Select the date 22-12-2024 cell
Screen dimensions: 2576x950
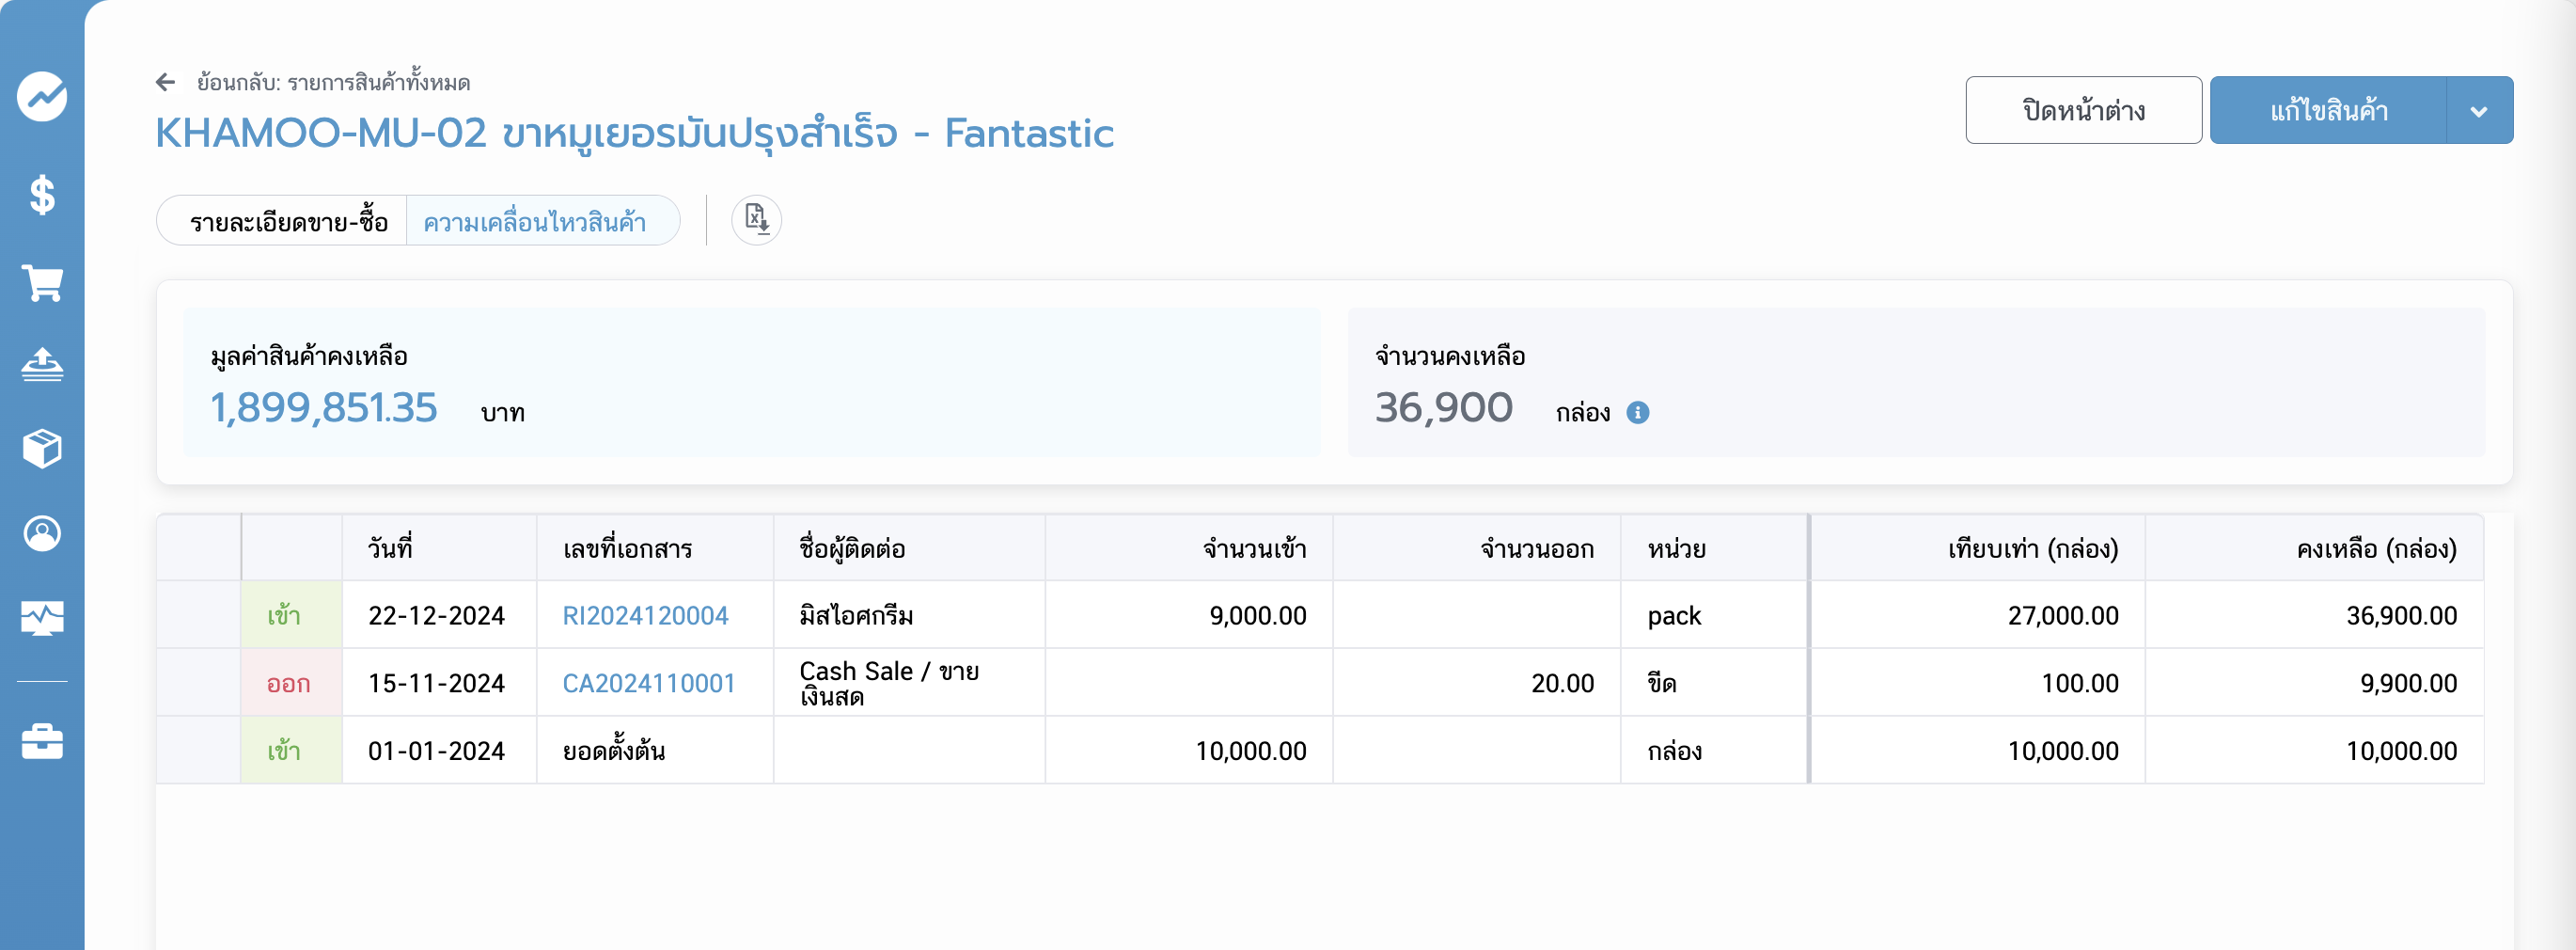437,615
